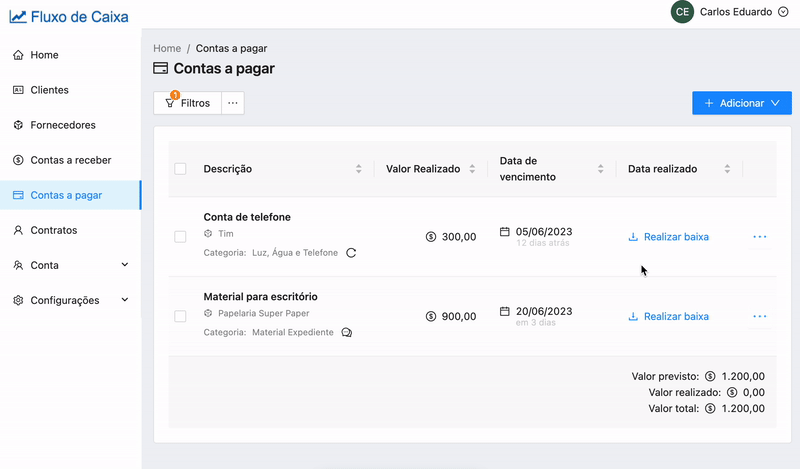Image resolution: width=800 pixels, height=469 pixels.
Task: Click the calendar icon beside 05/06/2023
Action: point(505,232)
